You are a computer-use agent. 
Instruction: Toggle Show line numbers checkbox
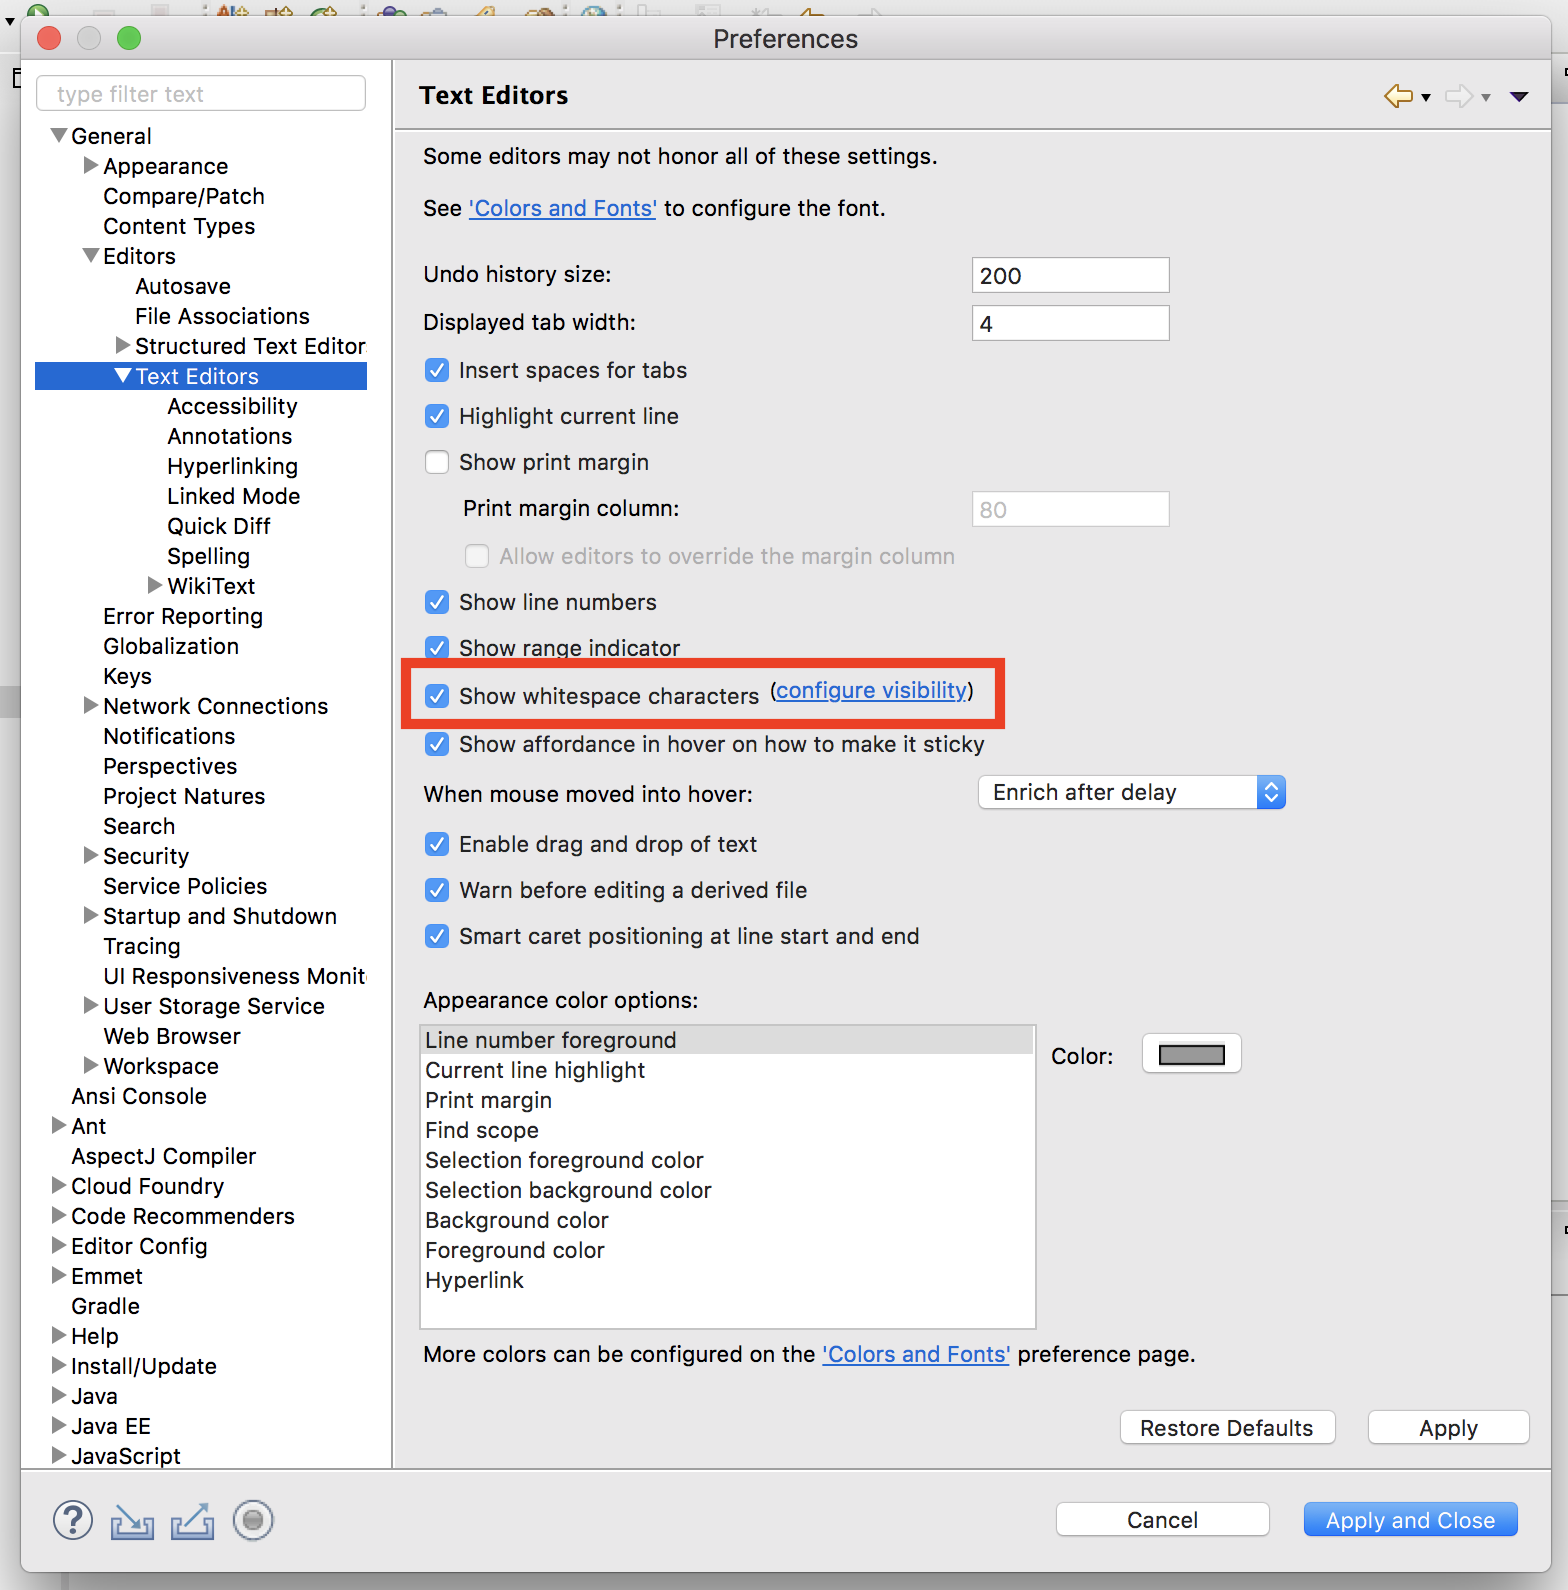437,602
